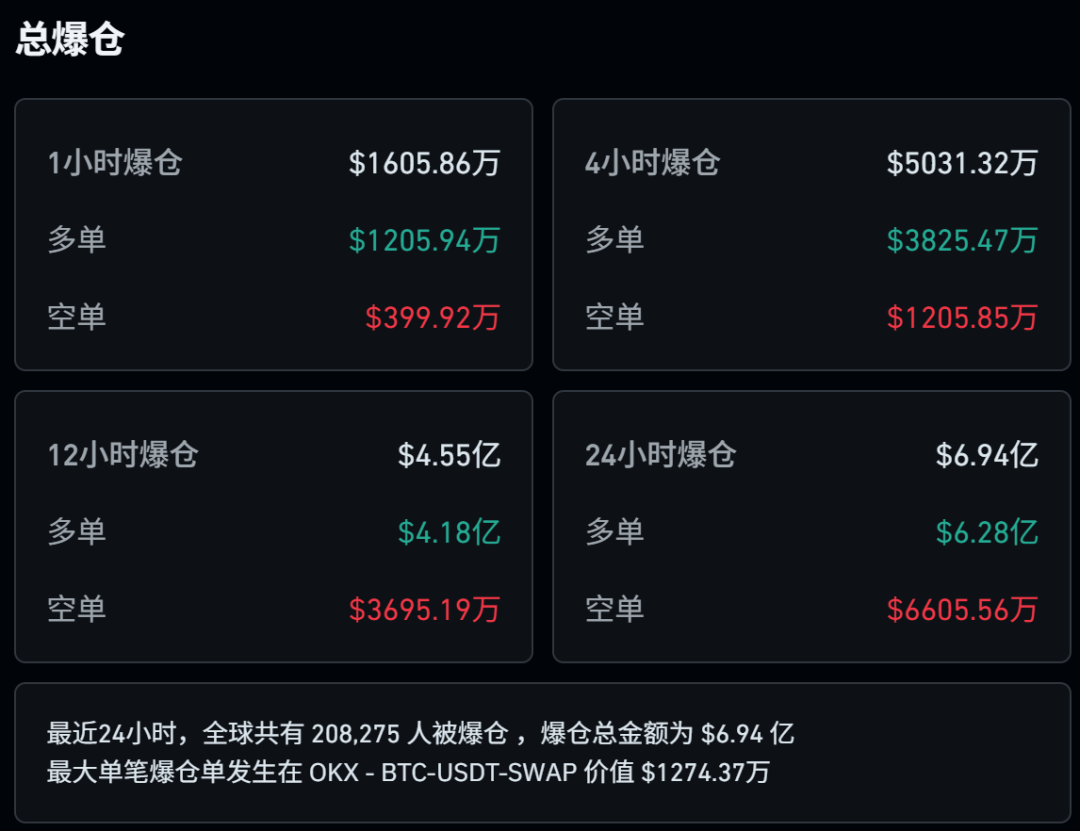Screen dimensions: 1080x831
Task: Click the 总爆仓 heading
Action: coord(70,40)
